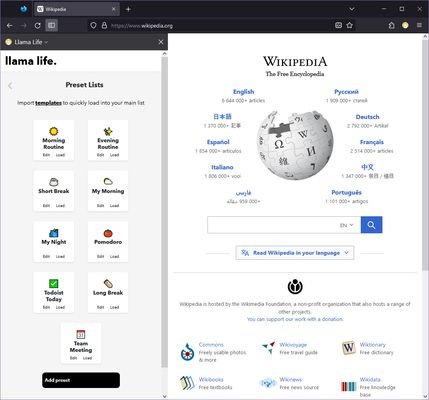The width and height of the screenshot is (429, 400).
Task: Click the Wikimedia Foundation logo
Action: (x=295, y=286)
